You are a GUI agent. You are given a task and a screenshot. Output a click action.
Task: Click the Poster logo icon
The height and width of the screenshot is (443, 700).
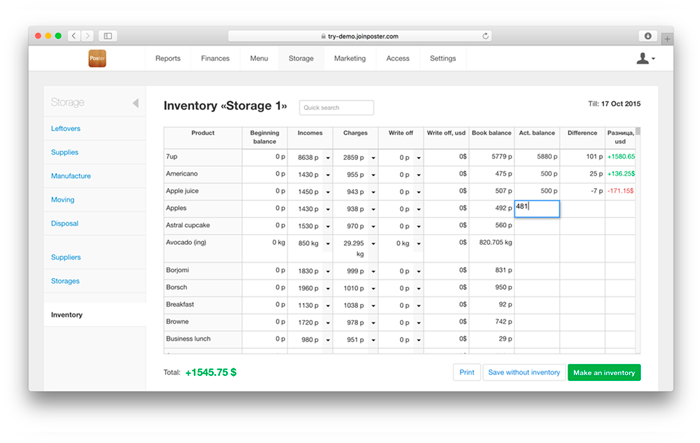tap(97, 59)
